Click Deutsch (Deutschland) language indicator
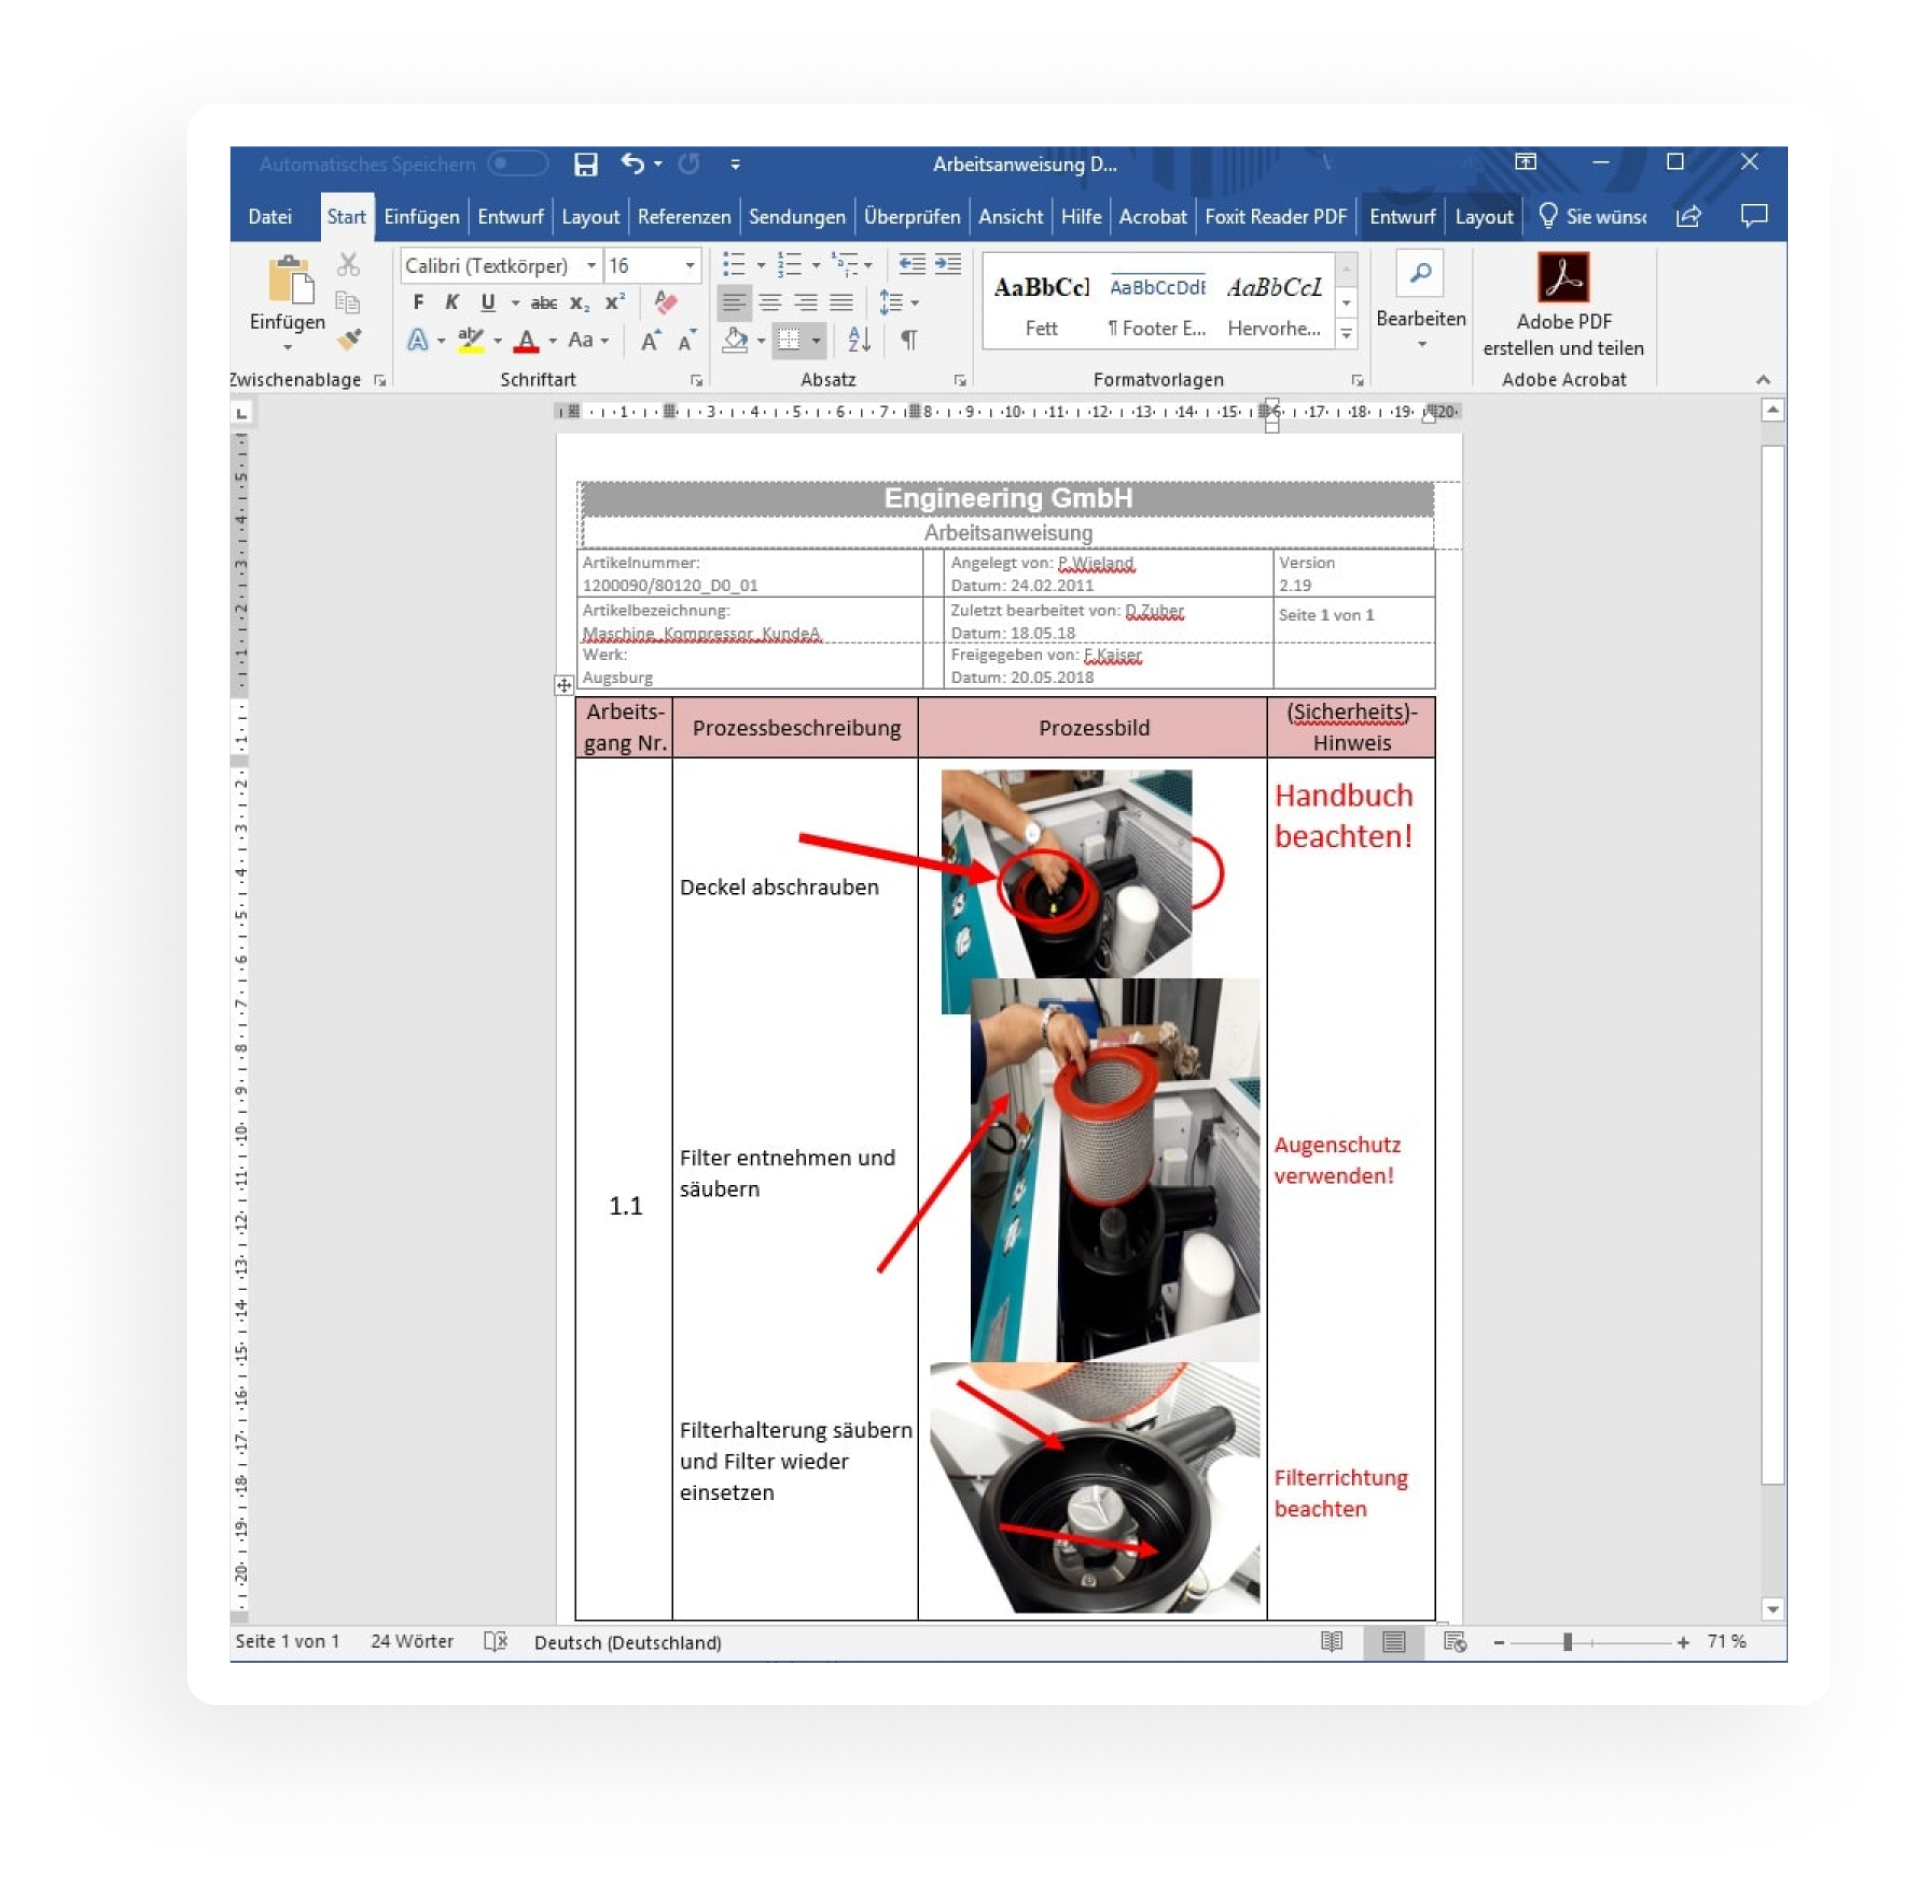Viewport: 1930px width, 1887px height. click(627, 1642)
